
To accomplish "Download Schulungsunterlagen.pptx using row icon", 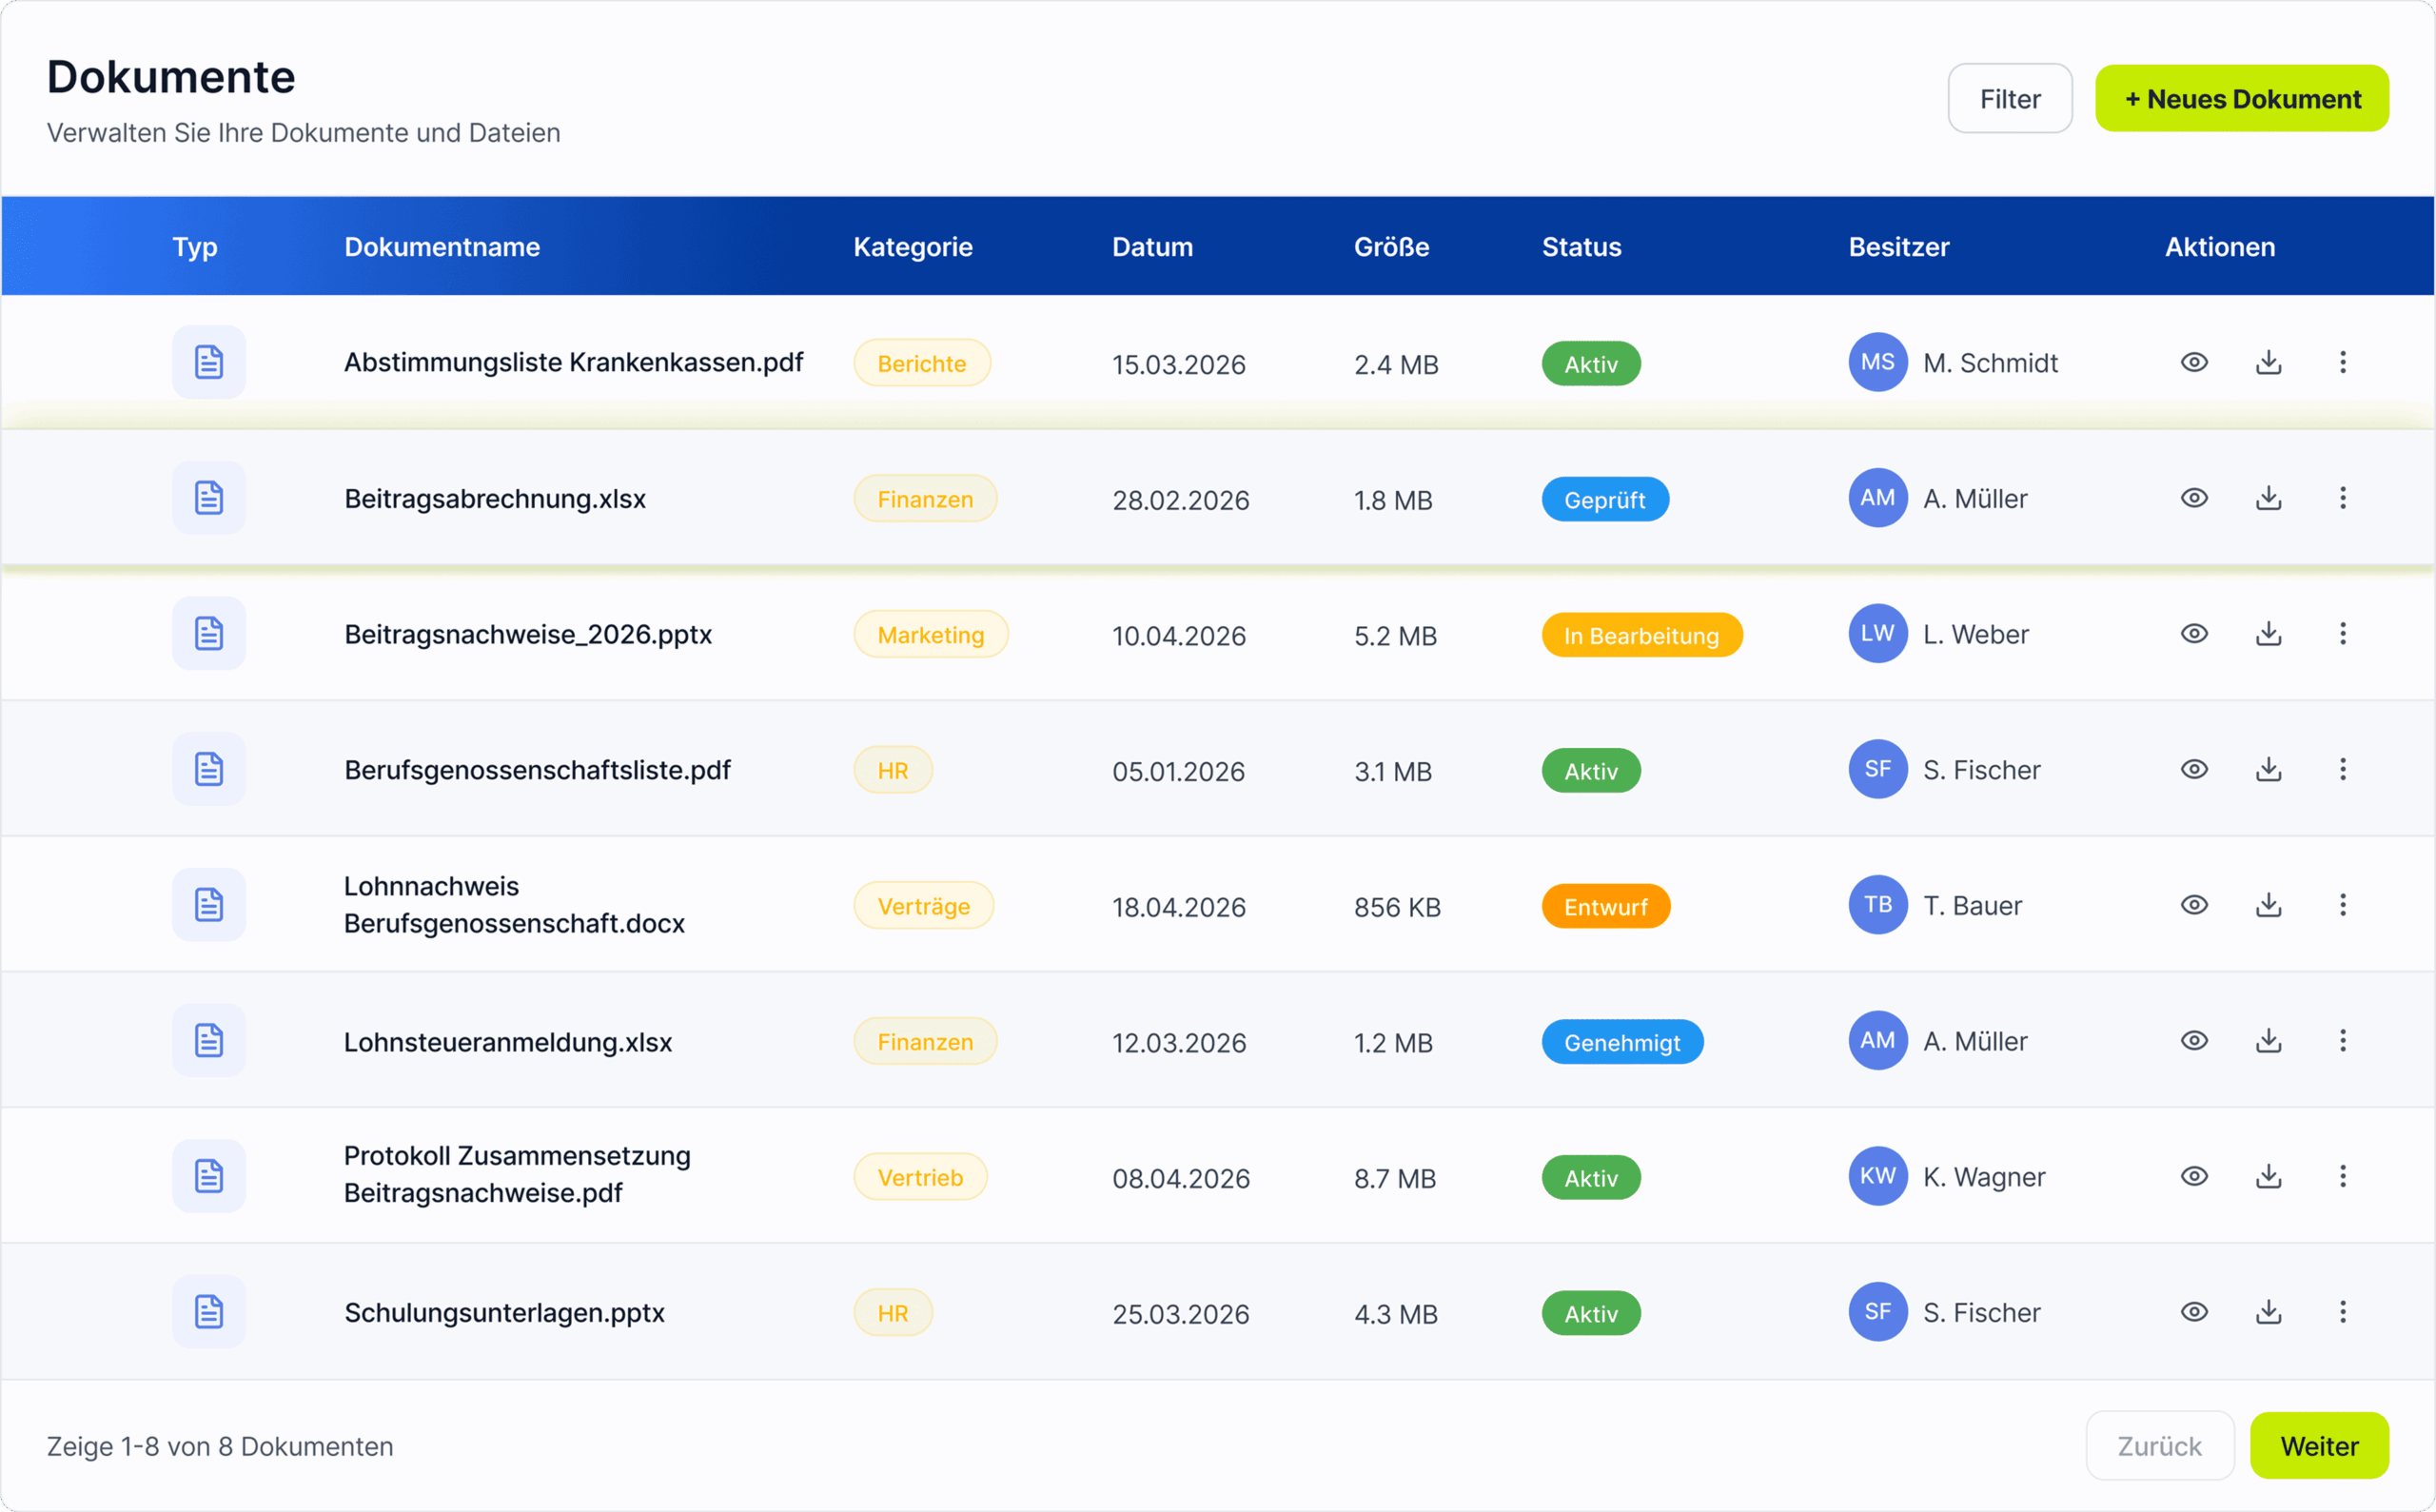I will pos(2268,1312).
